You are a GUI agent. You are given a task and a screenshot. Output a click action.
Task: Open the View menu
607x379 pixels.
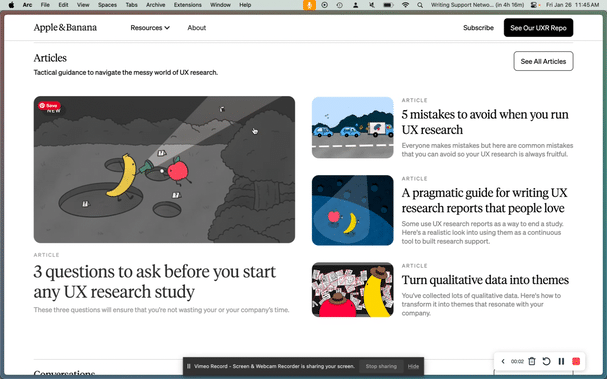point(83,5)
